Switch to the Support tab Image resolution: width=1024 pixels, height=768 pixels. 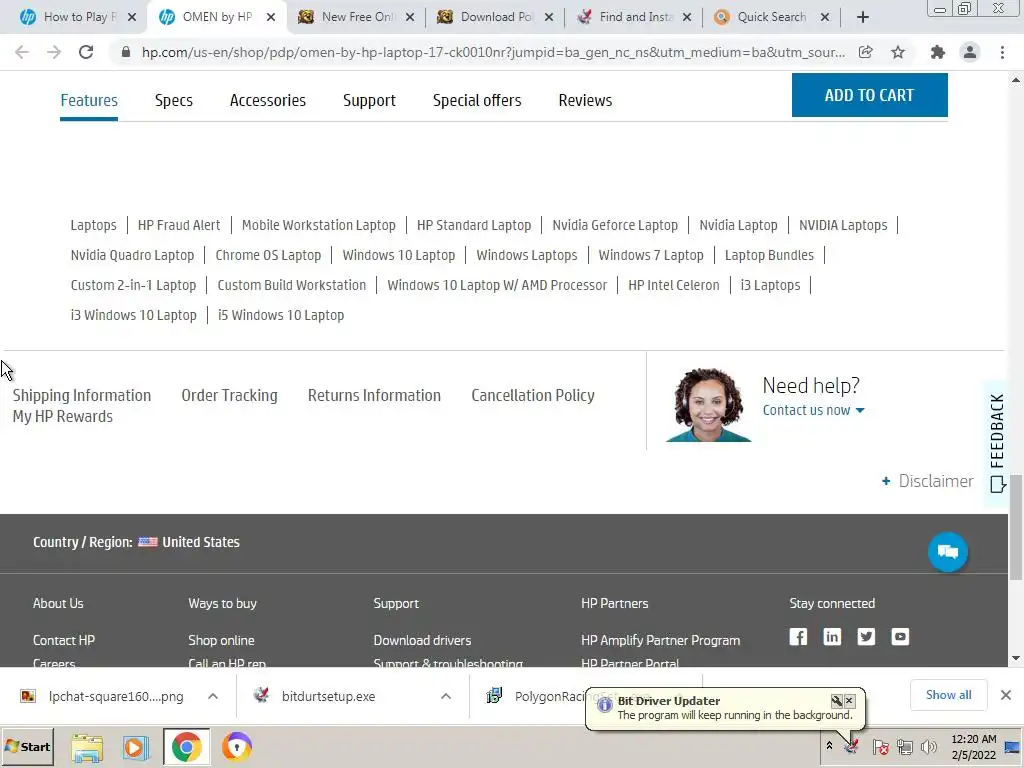369,101
